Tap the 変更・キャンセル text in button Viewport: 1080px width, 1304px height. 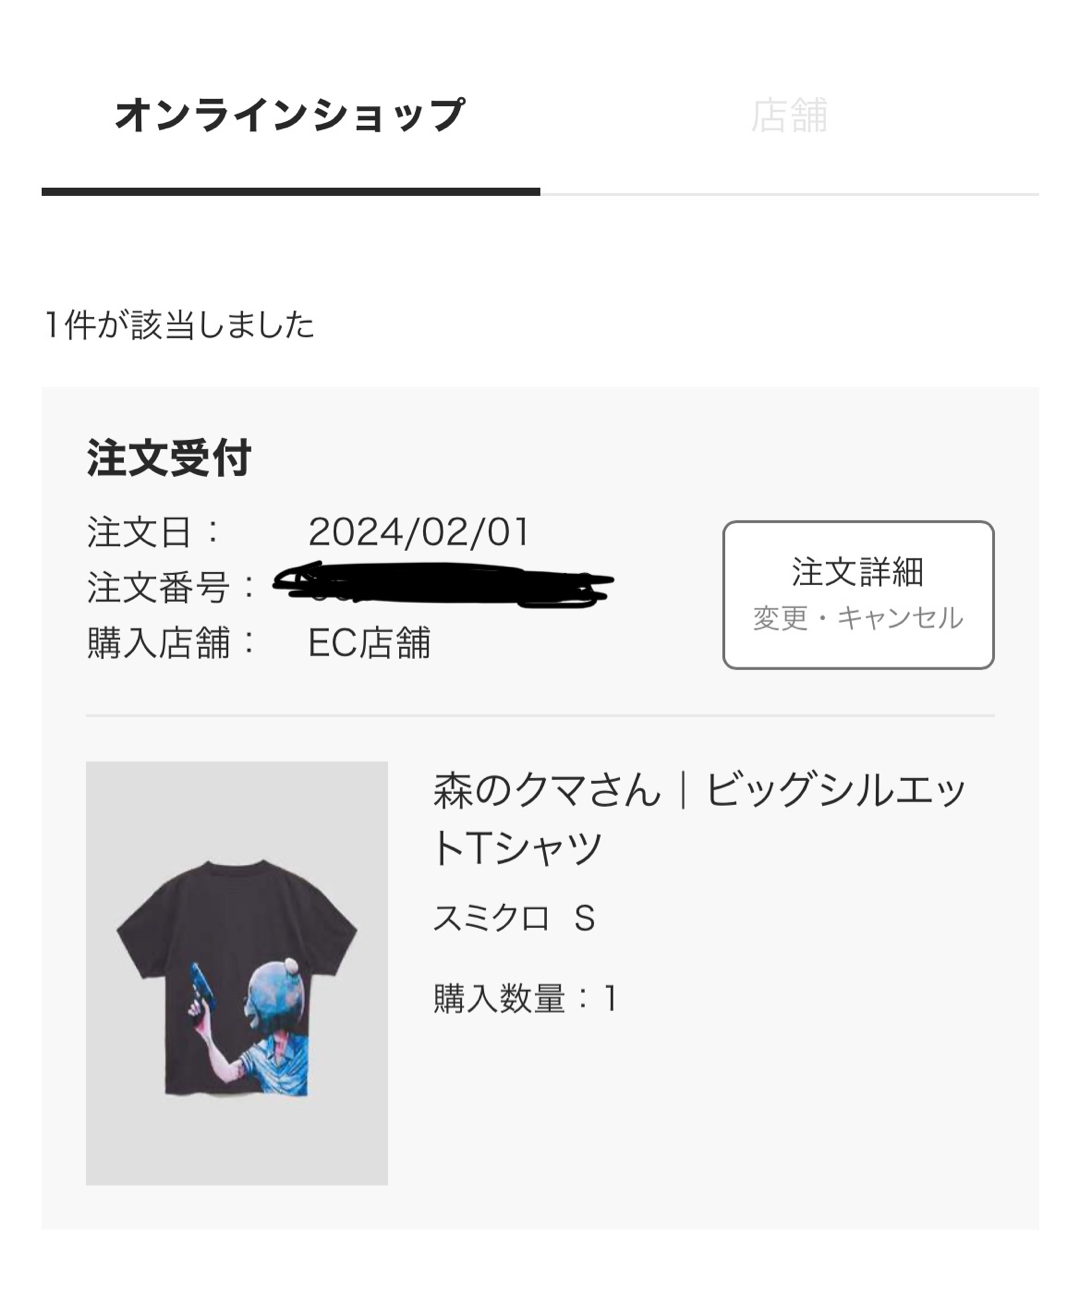click(x=858, y=618)
